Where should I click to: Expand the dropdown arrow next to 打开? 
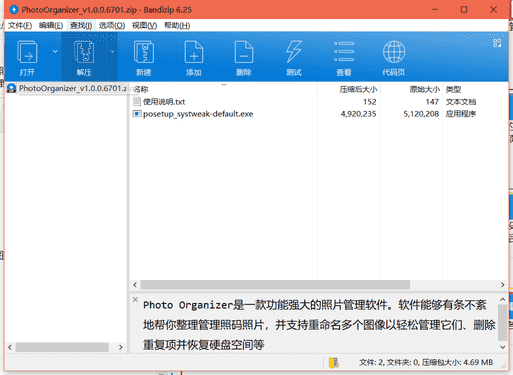click(55, 51)
